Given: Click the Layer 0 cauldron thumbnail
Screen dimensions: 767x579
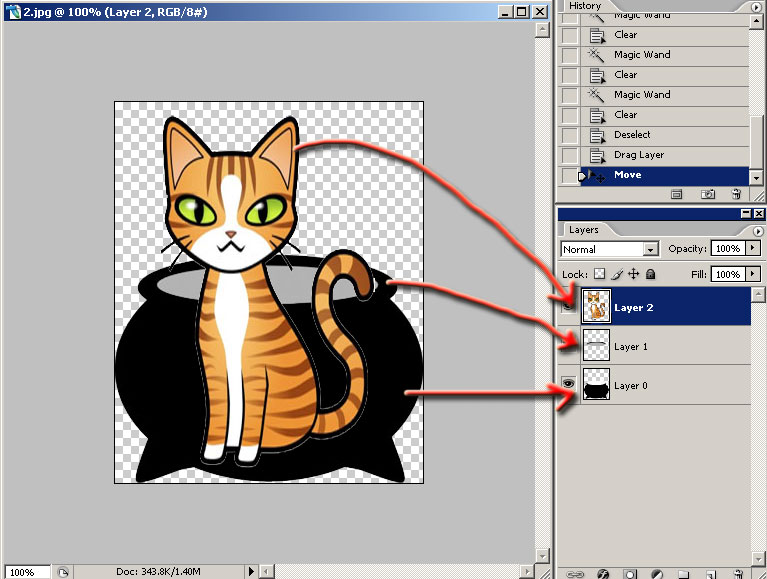Looking at the screenshot, I should [596, 384].
